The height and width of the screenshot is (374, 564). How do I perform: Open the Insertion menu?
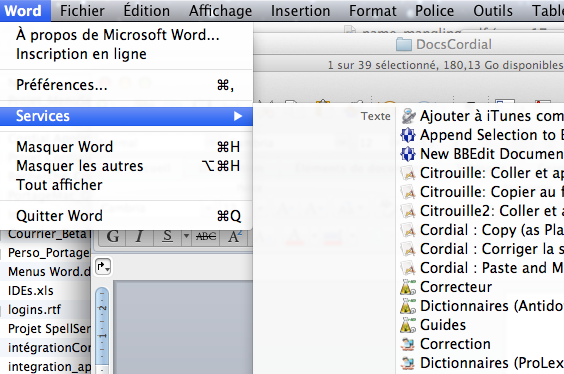tap(300, 11)
